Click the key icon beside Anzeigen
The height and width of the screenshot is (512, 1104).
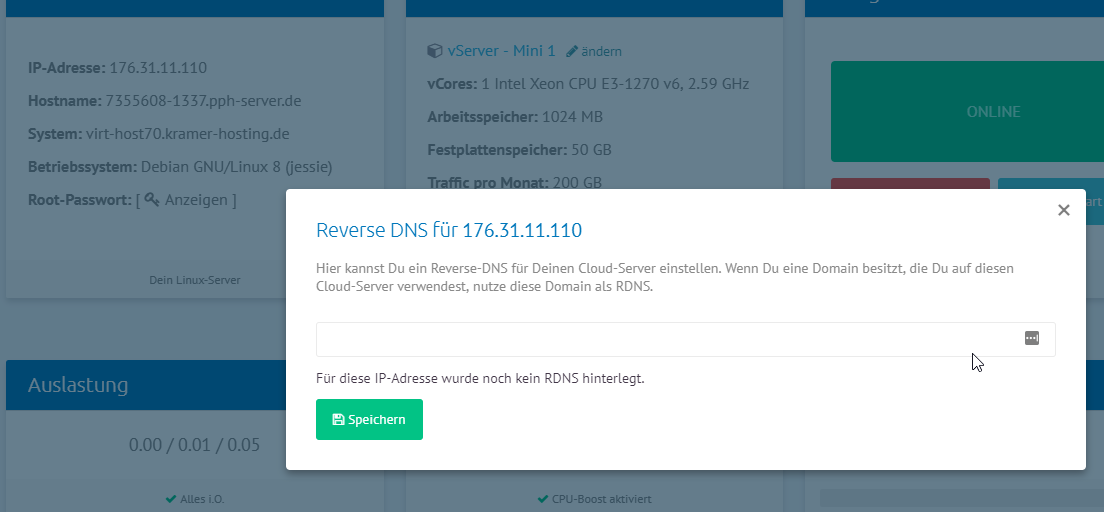coord(151,200)
